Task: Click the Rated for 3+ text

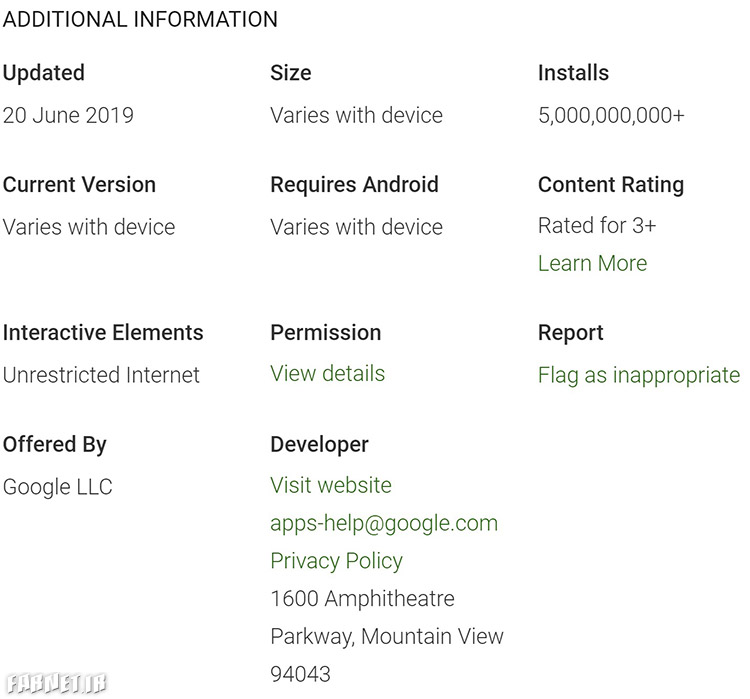Action: (597, 225)
